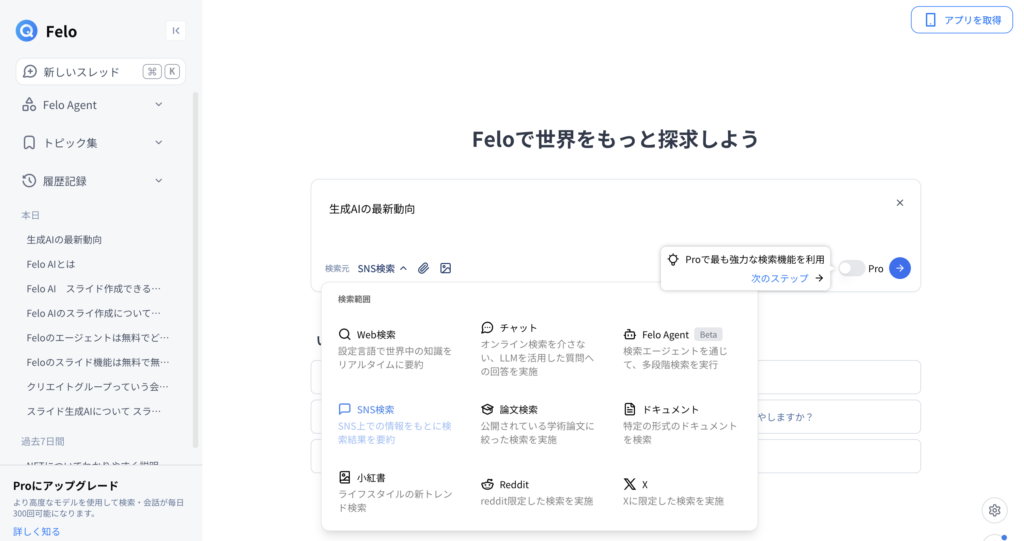Select チャット search scope

point(538,349)
